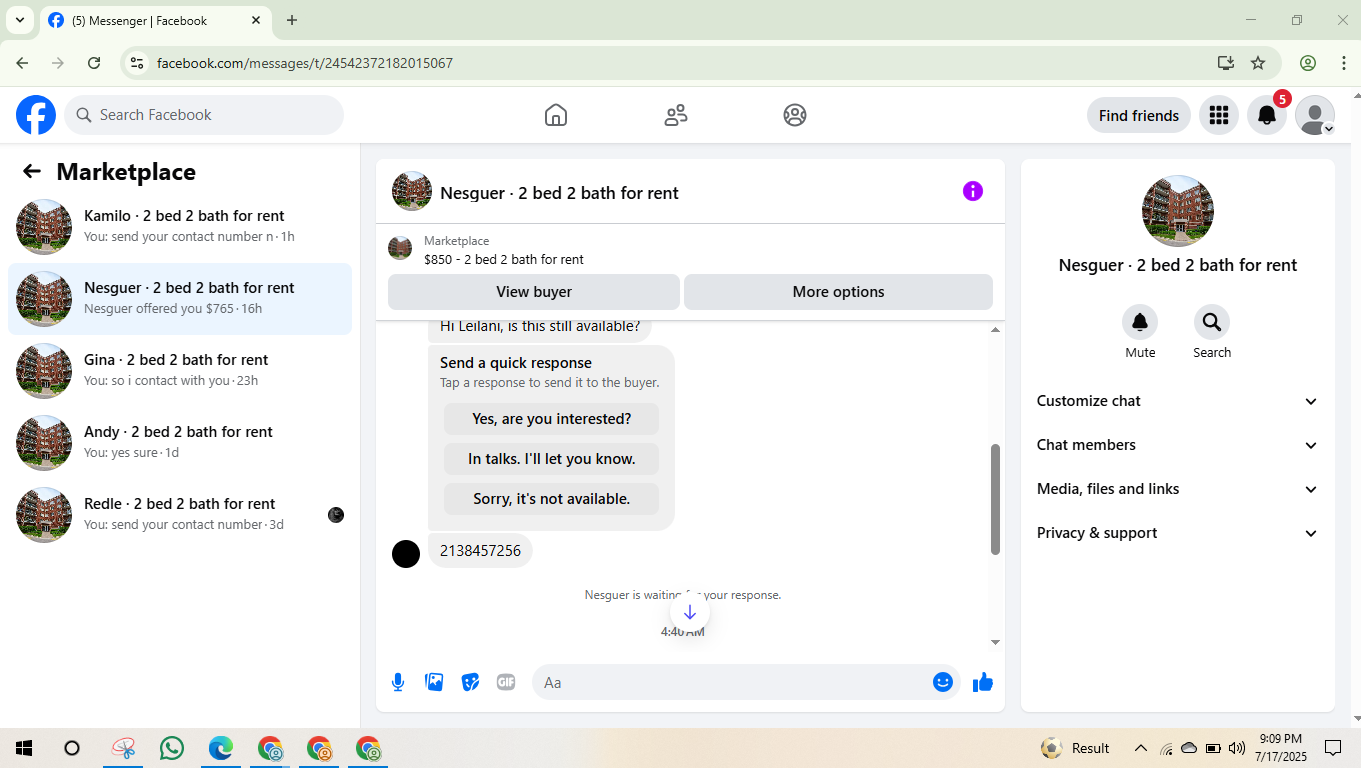Send a thumbs-up like
This screenshot has width=1361, height=768.
click(x=983, y=682)
